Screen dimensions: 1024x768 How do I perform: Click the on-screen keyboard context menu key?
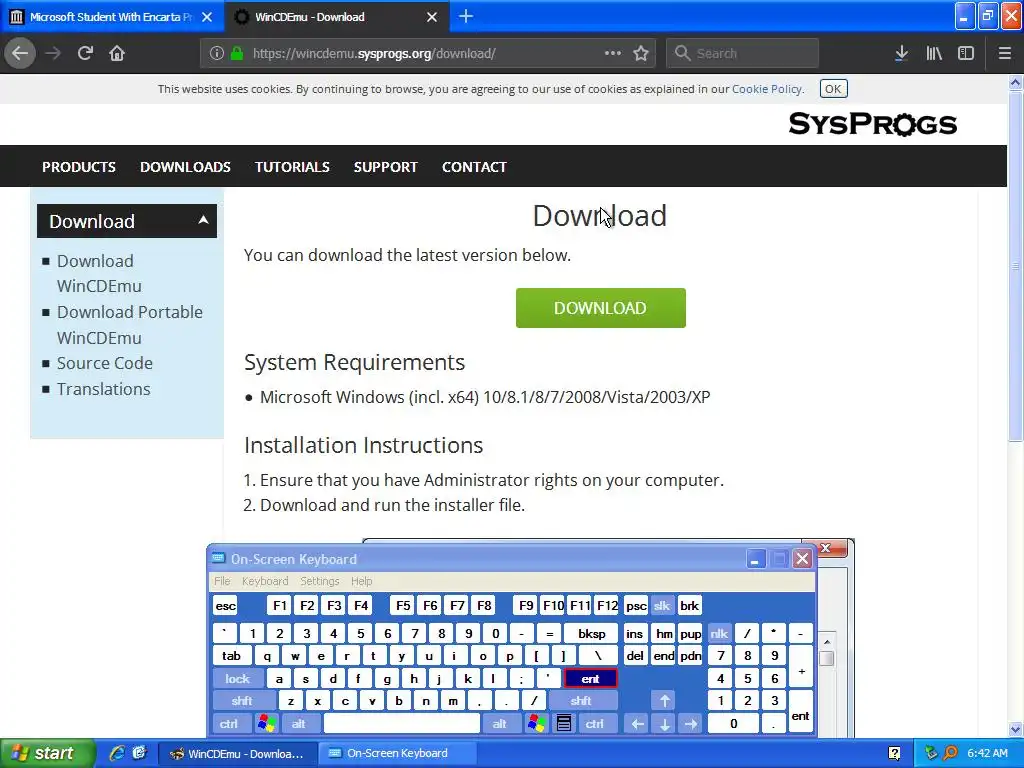coord(564,724)
